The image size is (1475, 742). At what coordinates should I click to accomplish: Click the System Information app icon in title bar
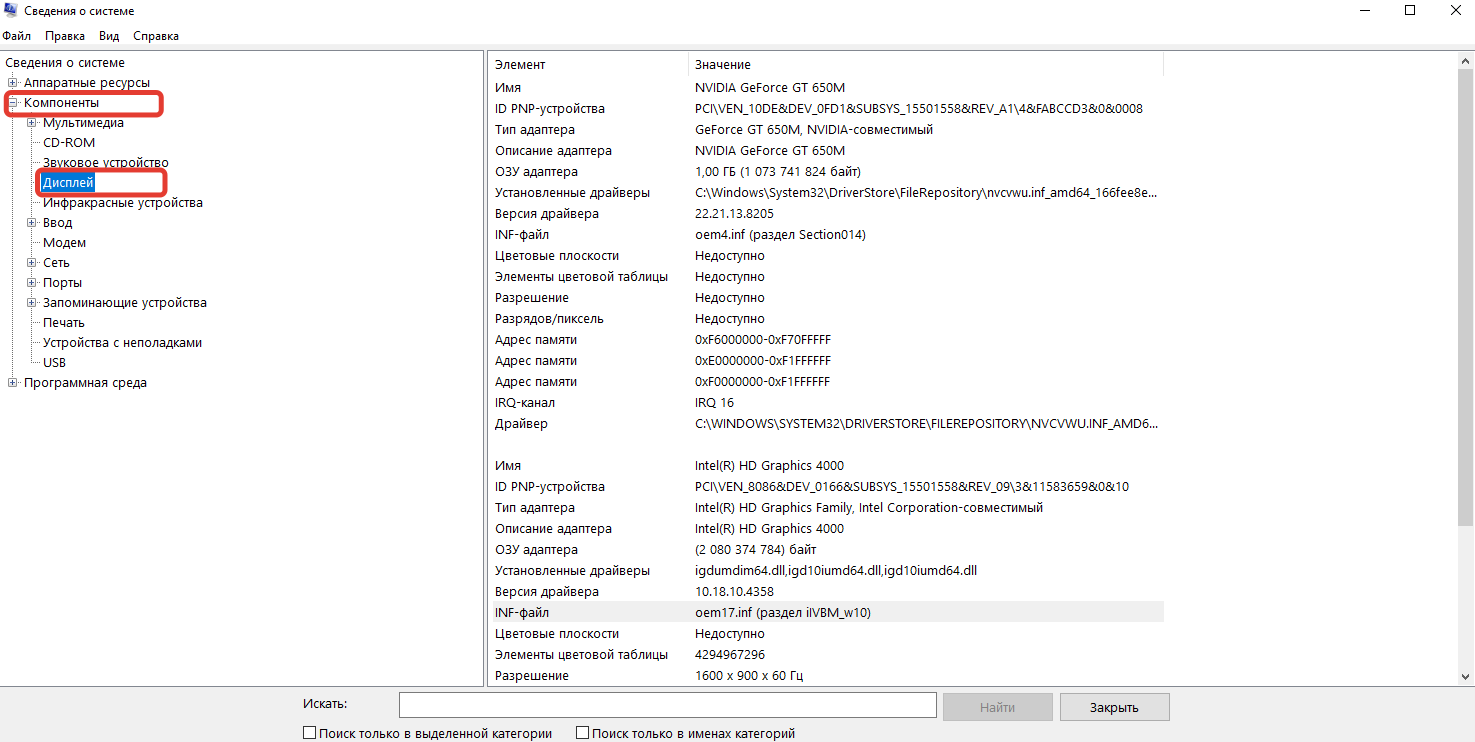[x=10, y=11]
